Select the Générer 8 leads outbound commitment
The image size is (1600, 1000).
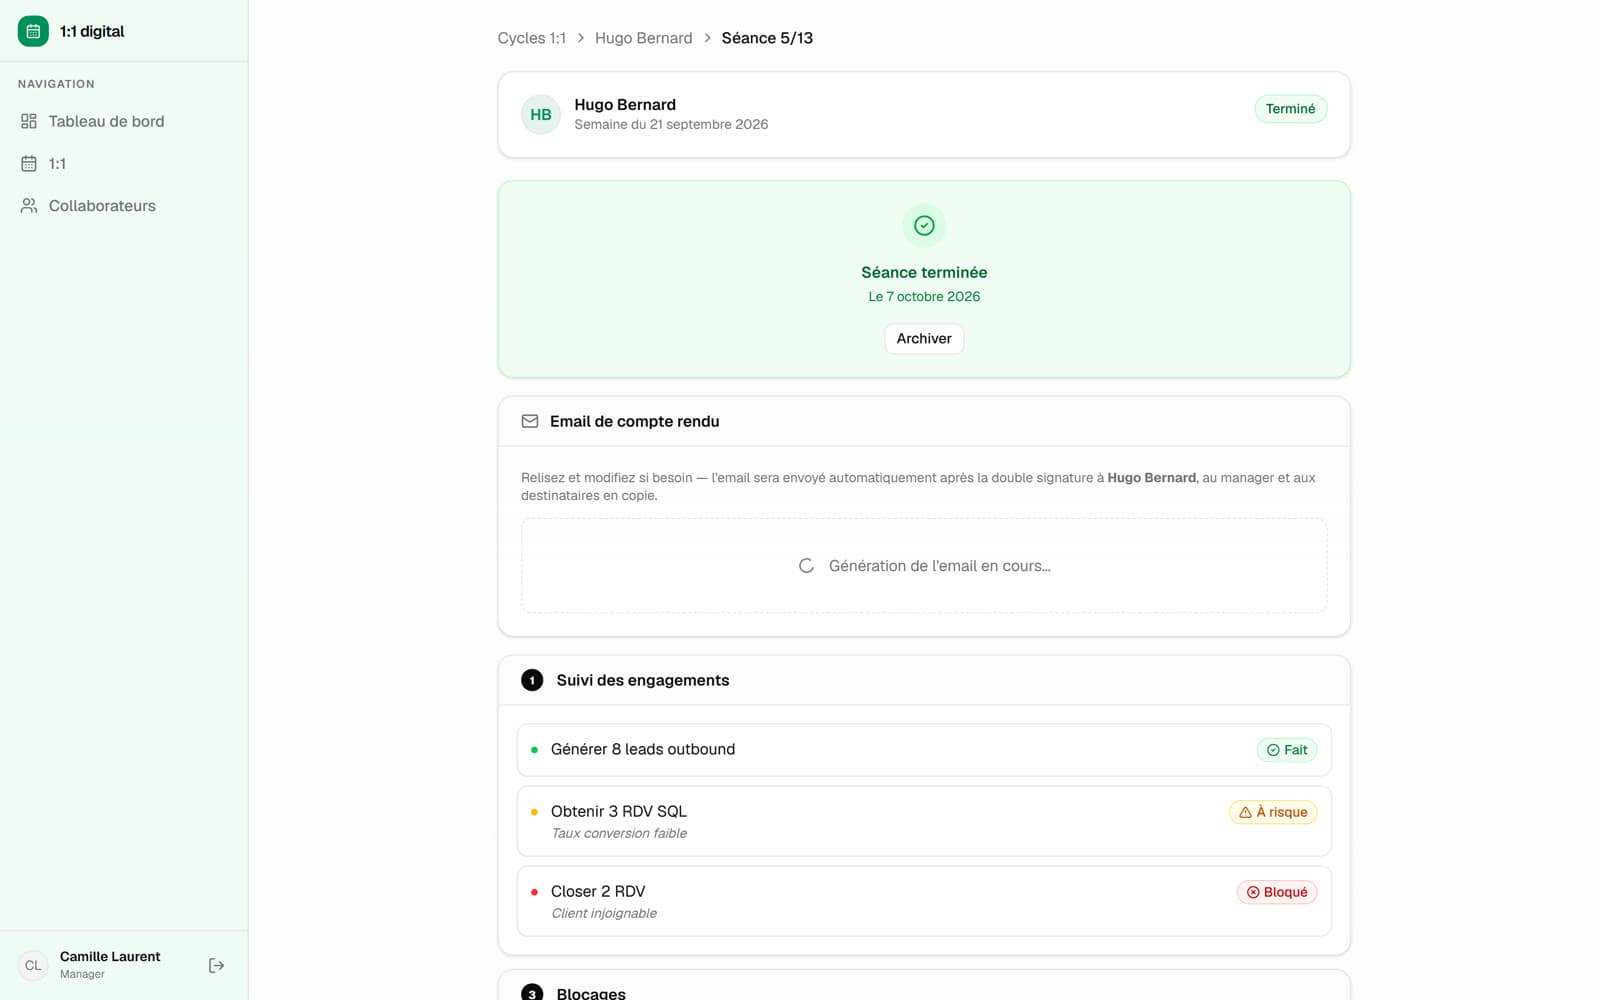[924, 750]
